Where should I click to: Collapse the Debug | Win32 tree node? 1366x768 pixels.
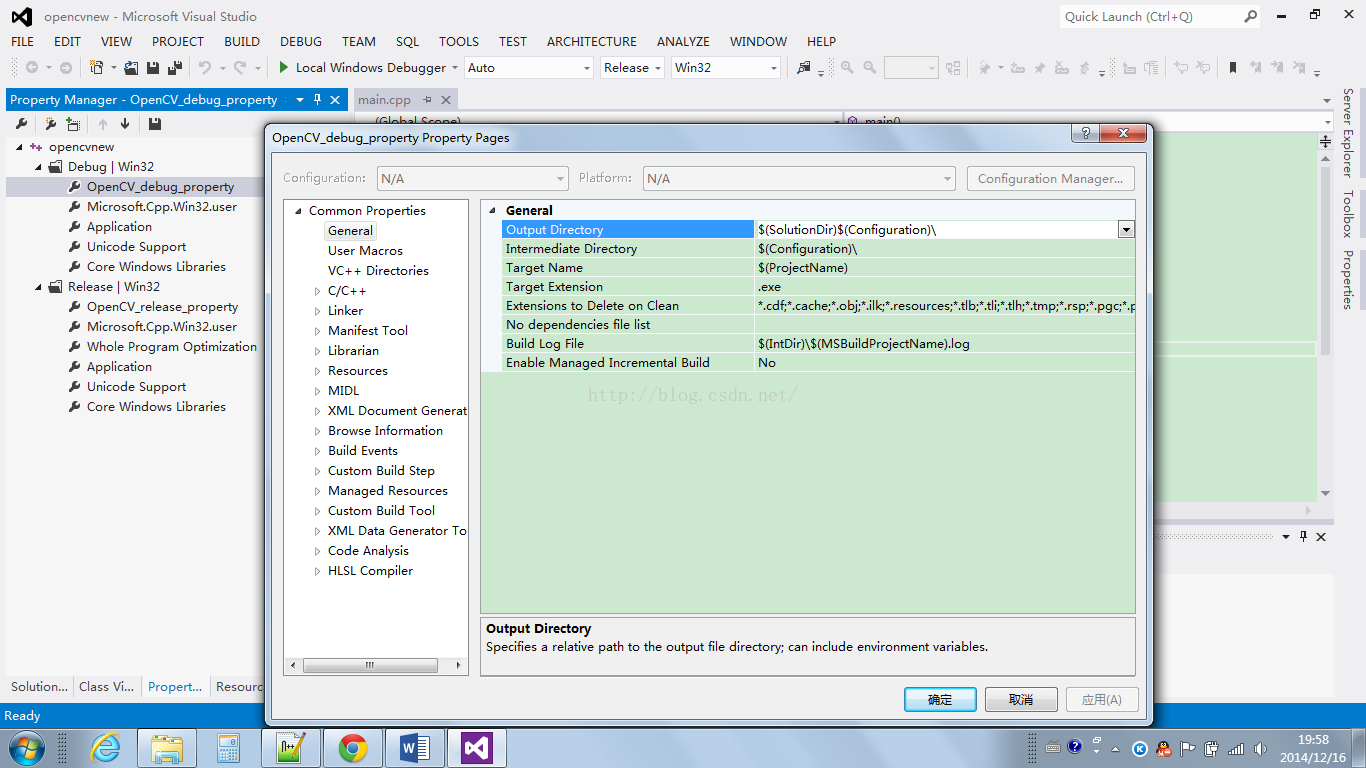click(39, 167)
